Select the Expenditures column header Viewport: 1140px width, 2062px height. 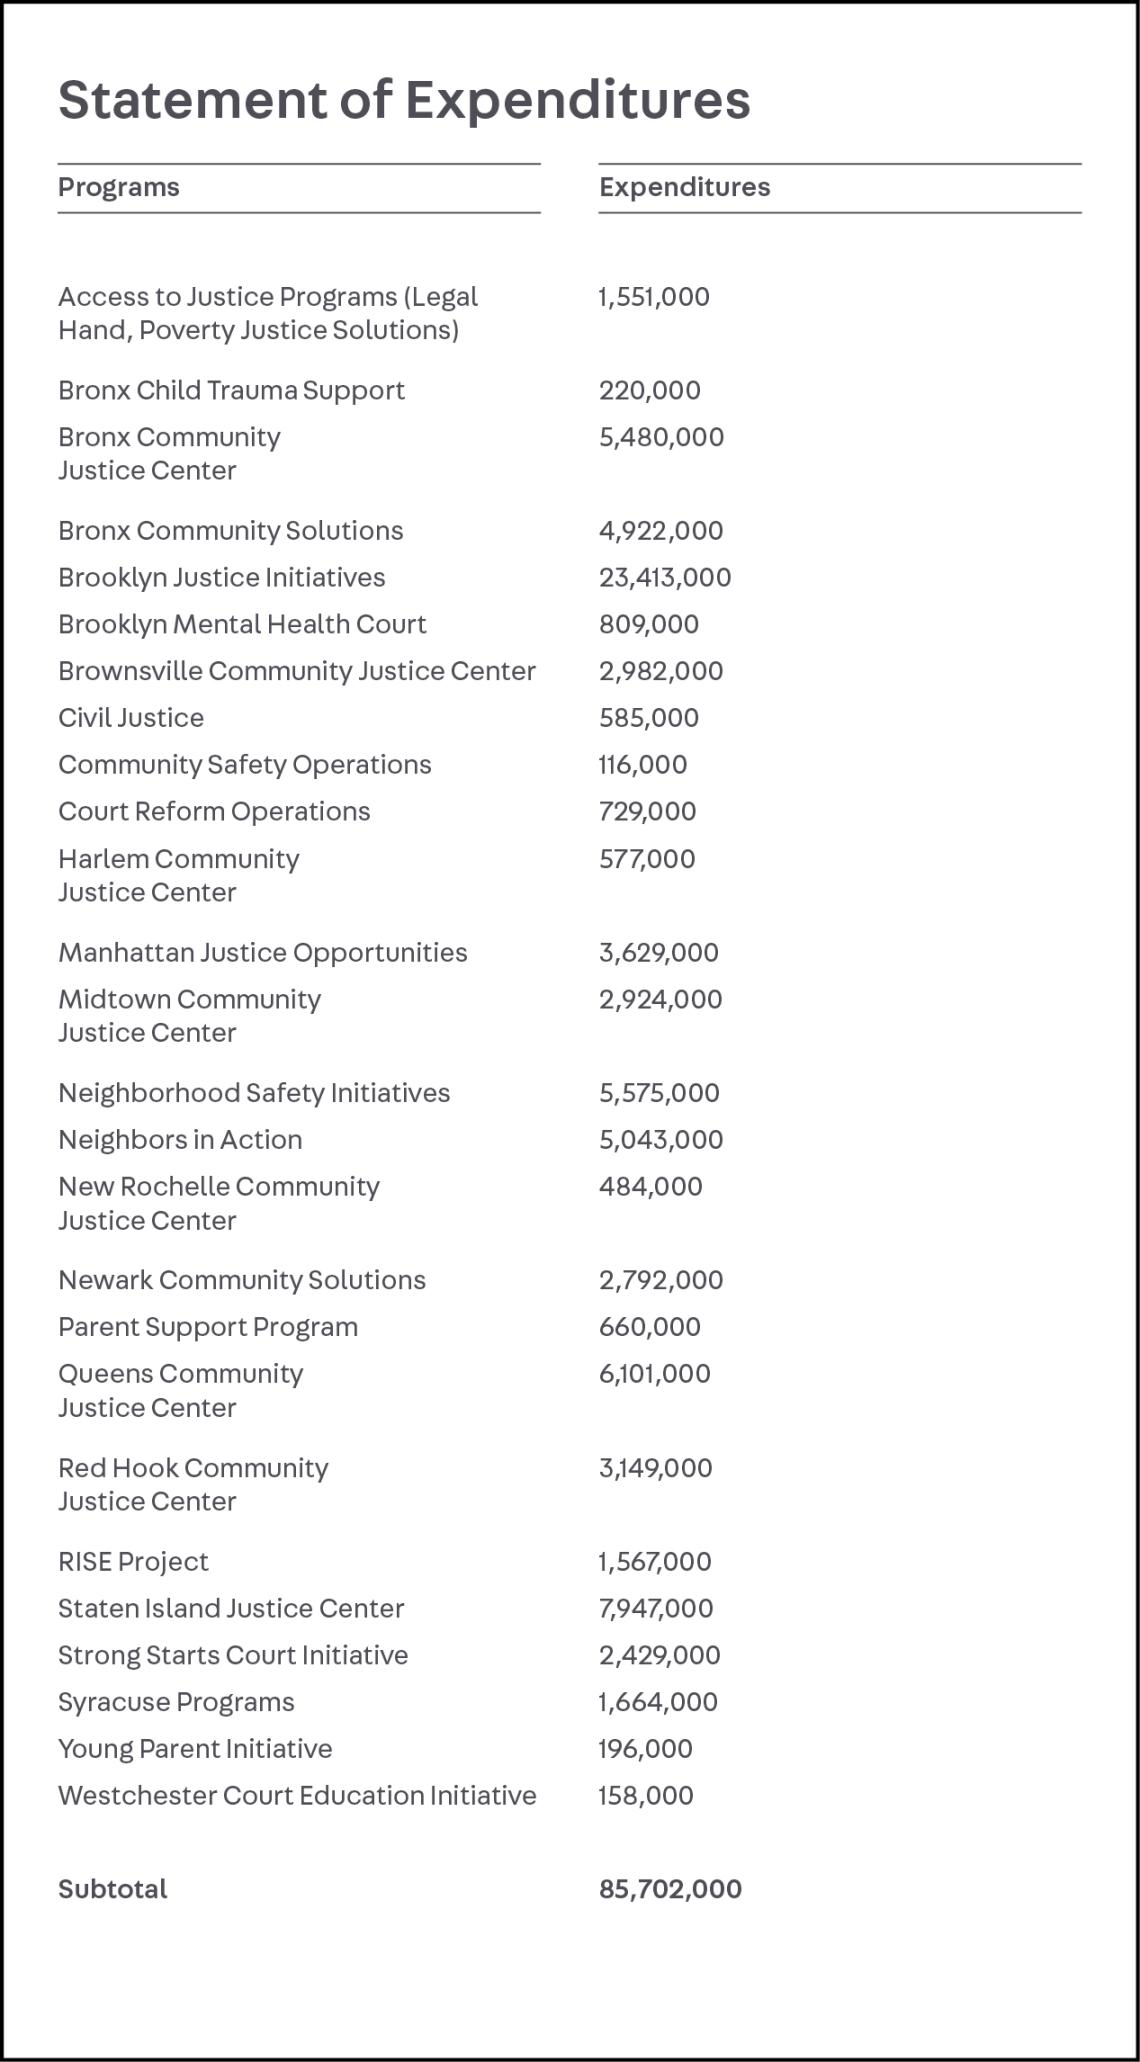coord(685,187)
